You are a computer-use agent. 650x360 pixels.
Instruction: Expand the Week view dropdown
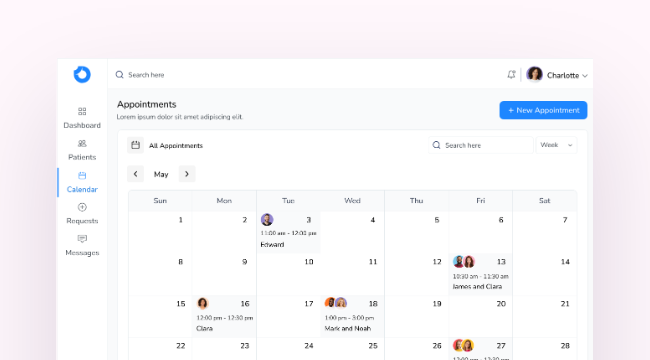click(556, 145)
